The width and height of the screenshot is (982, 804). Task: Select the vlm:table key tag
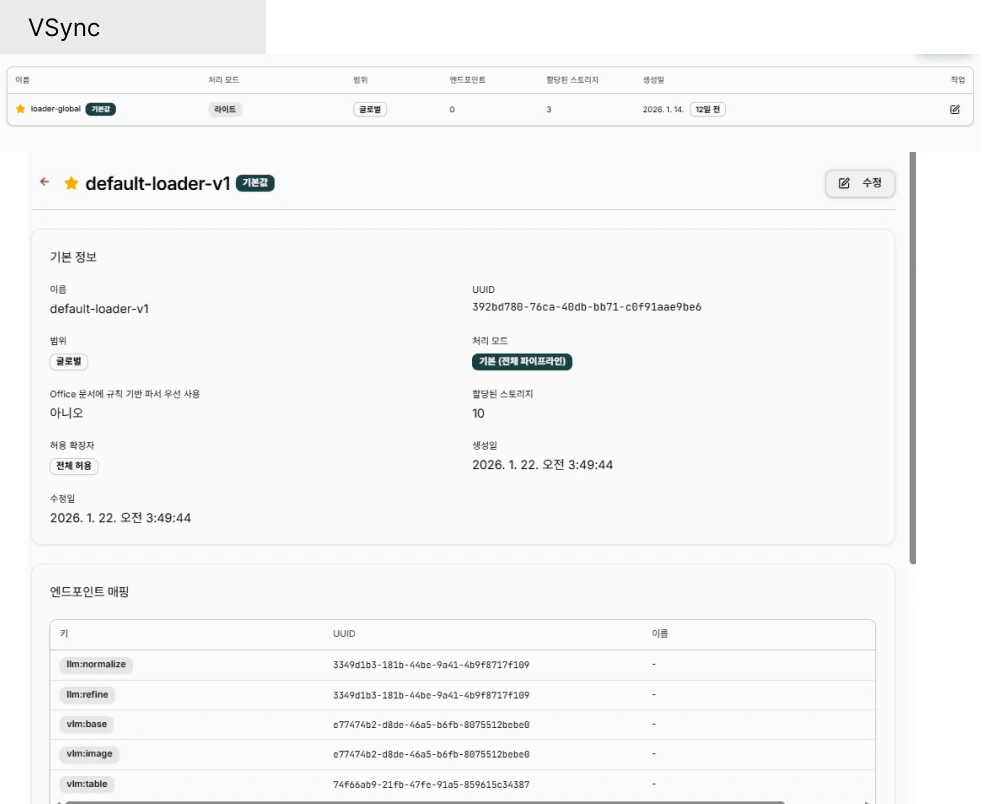tap(87, 783)
